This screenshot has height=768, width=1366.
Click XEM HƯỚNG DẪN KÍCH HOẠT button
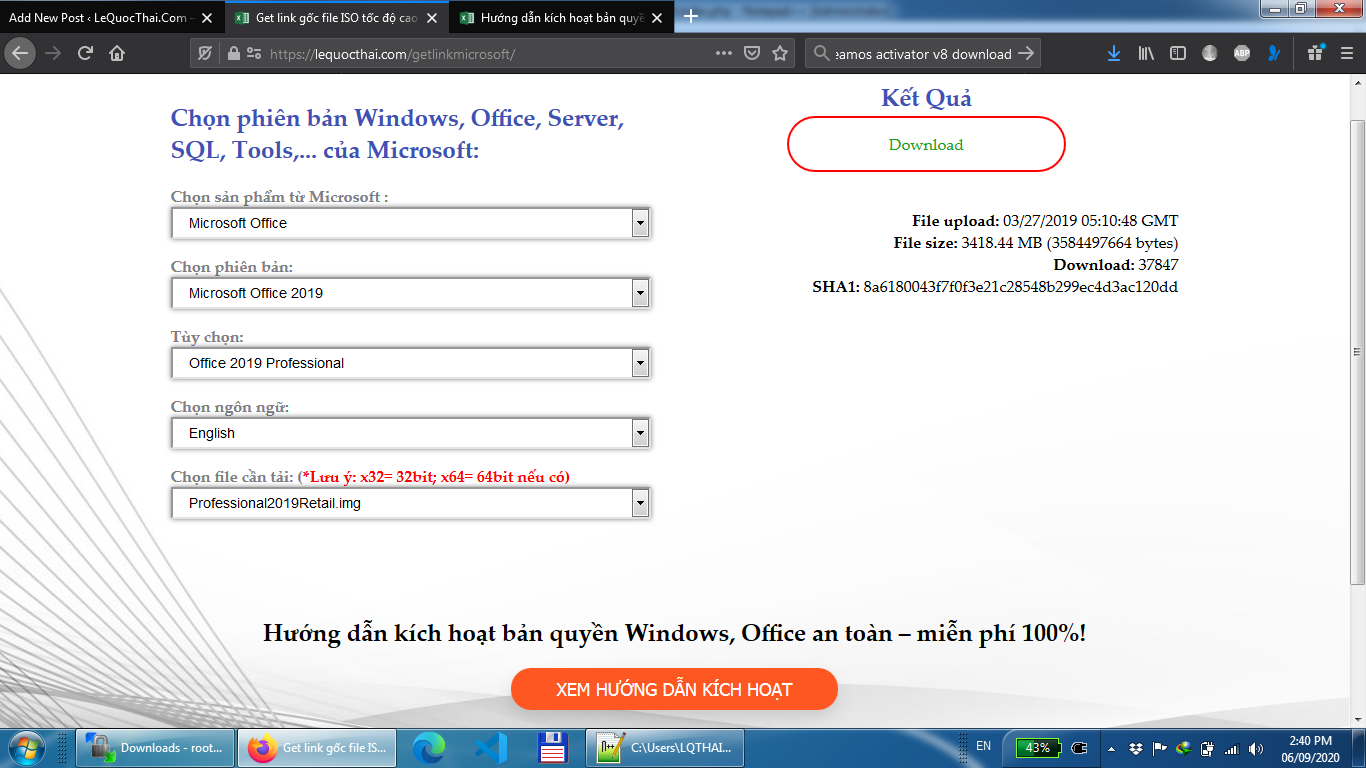click(674, 689)
